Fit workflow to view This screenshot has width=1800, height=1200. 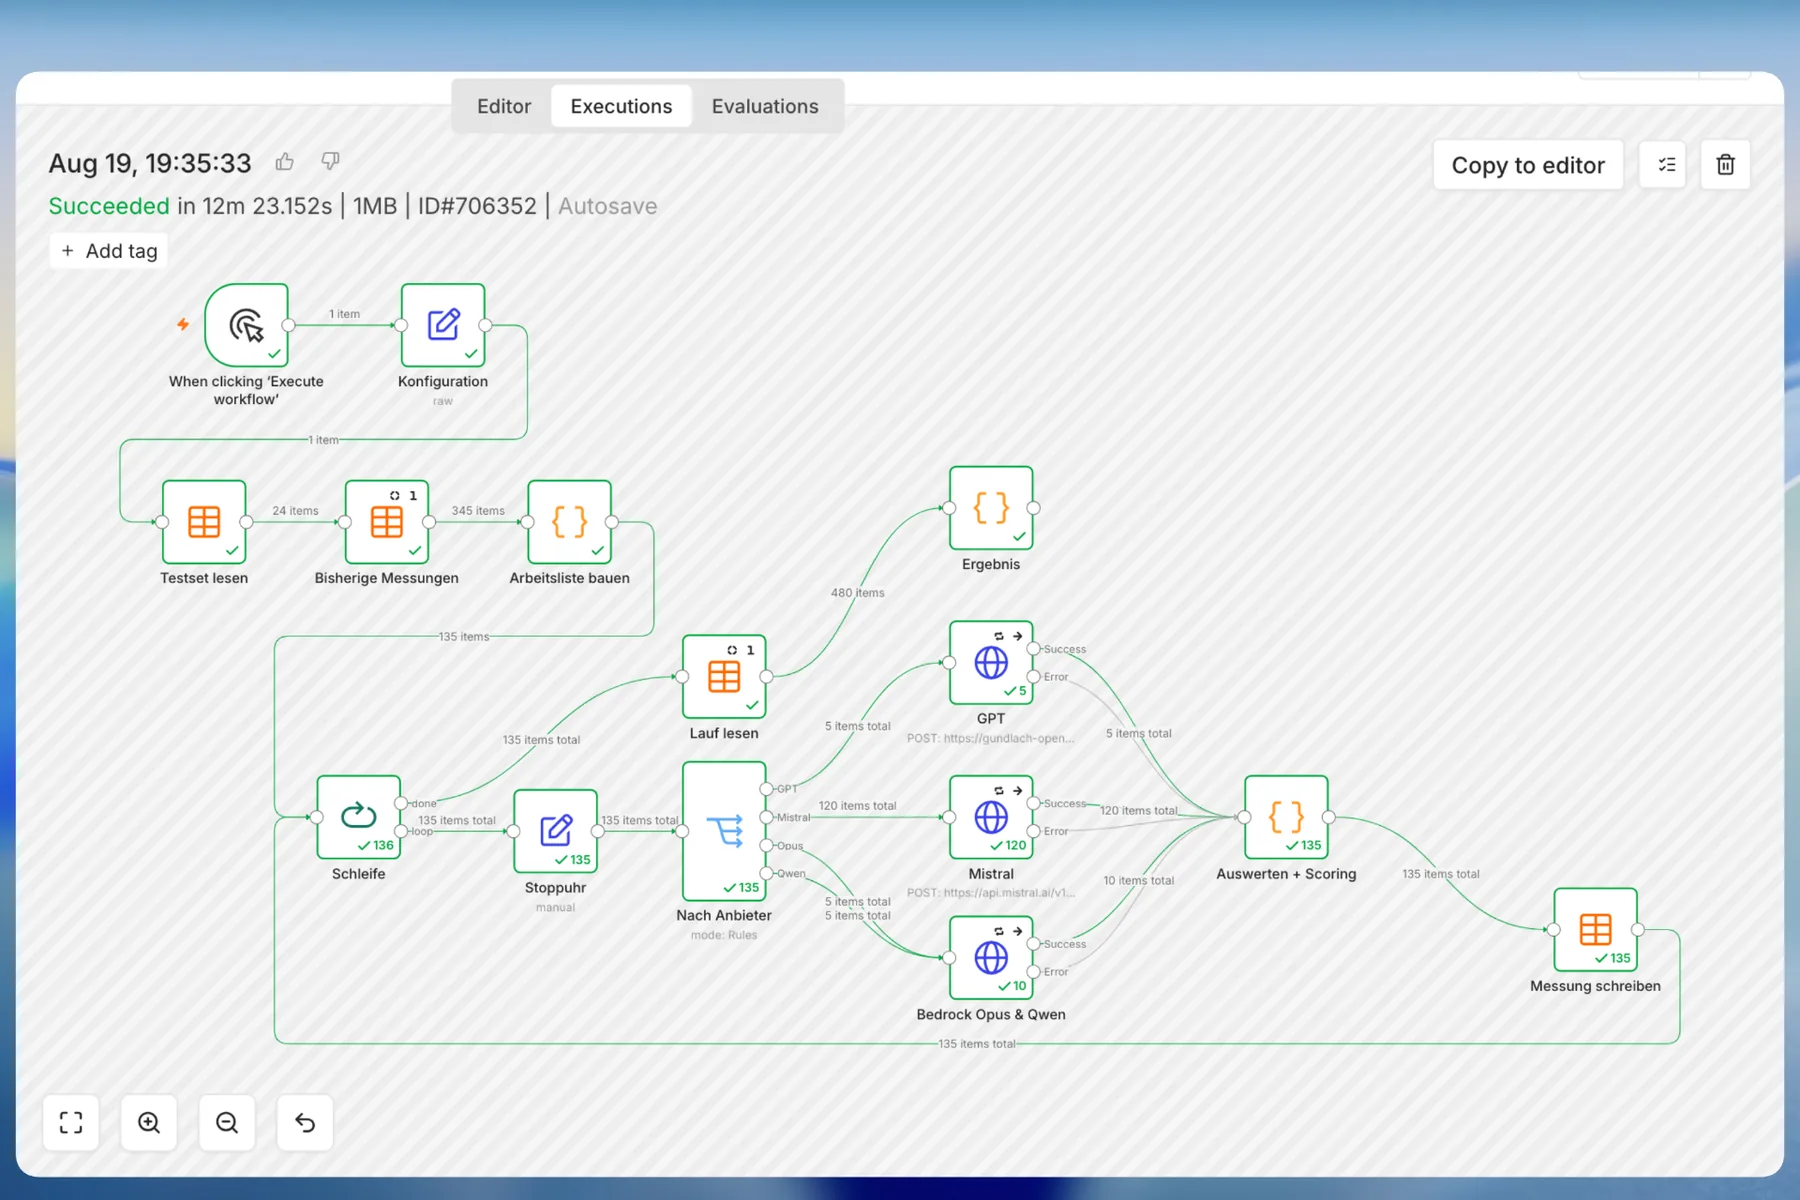71,1123
